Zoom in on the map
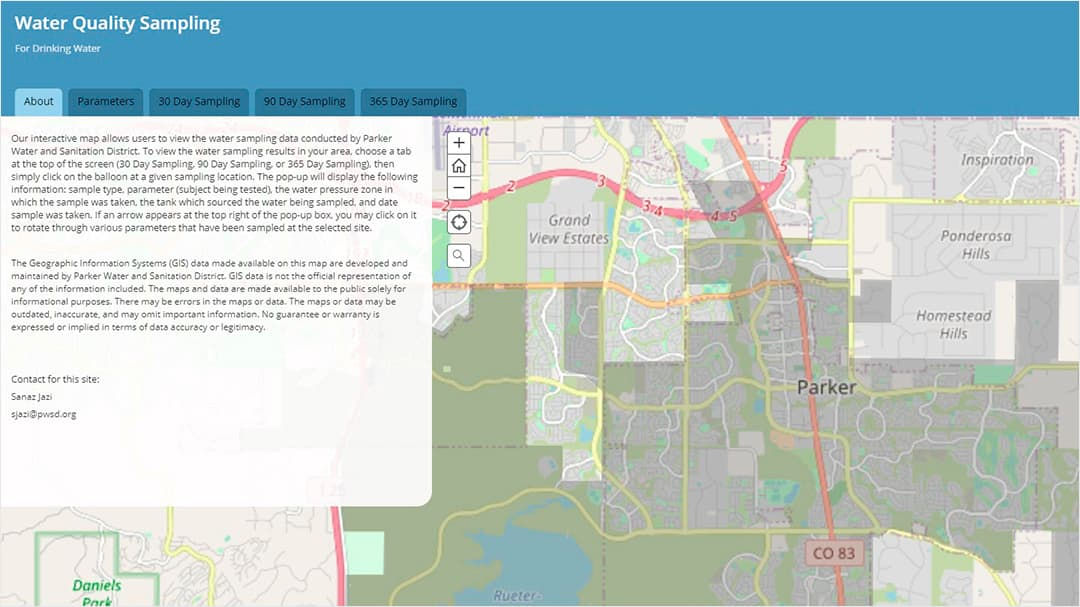Image resolution: width=1080 pixels, height=607 pixels. 458,143
